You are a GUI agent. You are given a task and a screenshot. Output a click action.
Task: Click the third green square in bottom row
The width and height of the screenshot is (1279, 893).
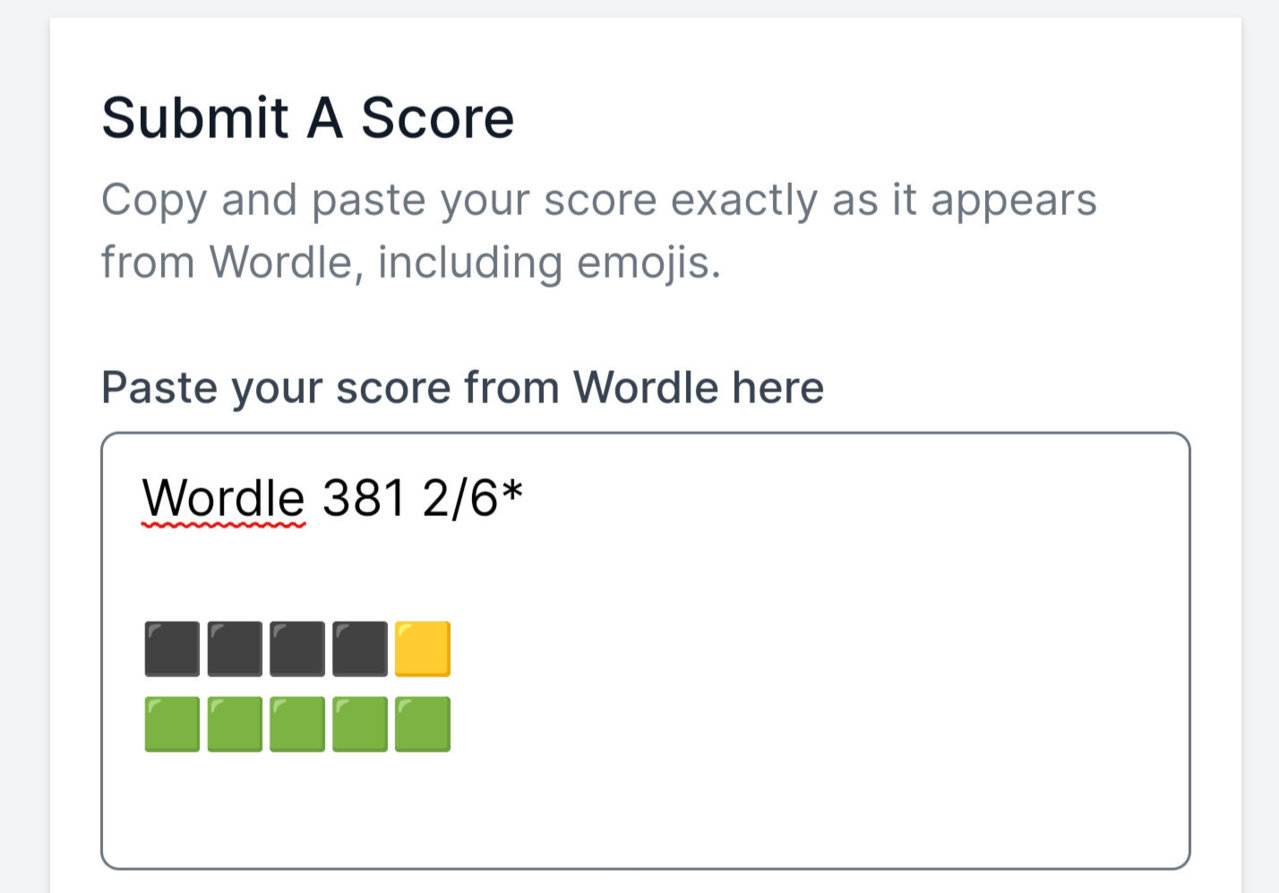(x=297, y=724)
